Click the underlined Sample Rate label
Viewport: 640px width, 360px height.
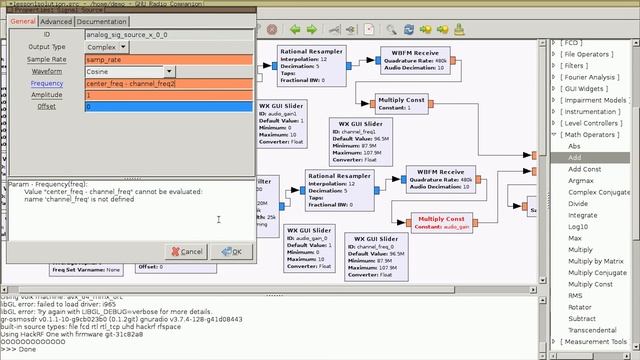(x=47, y=59)
